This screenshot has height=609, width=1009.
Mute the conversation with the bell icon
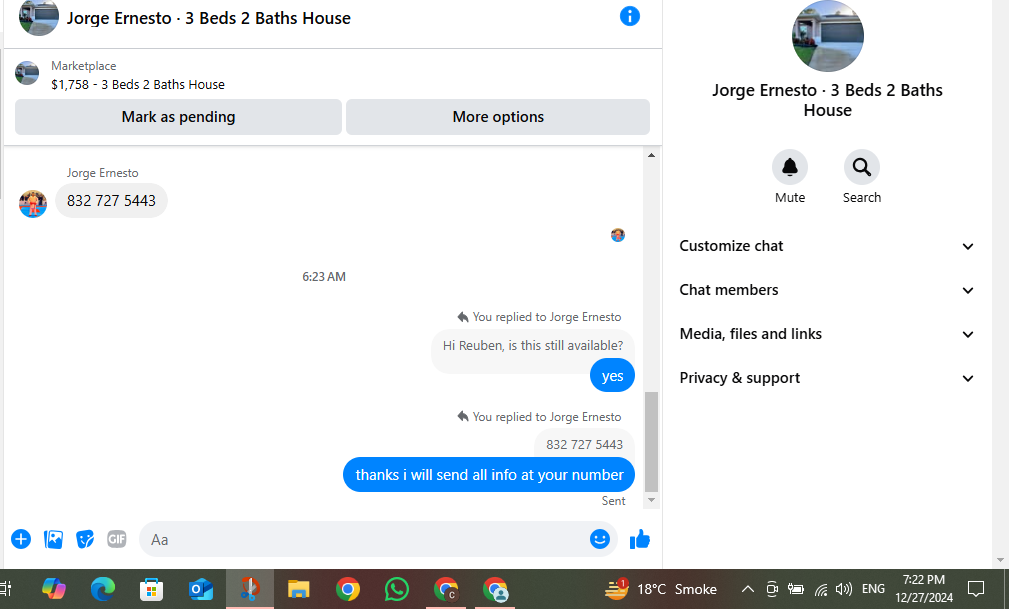click(x=790, y=167)
